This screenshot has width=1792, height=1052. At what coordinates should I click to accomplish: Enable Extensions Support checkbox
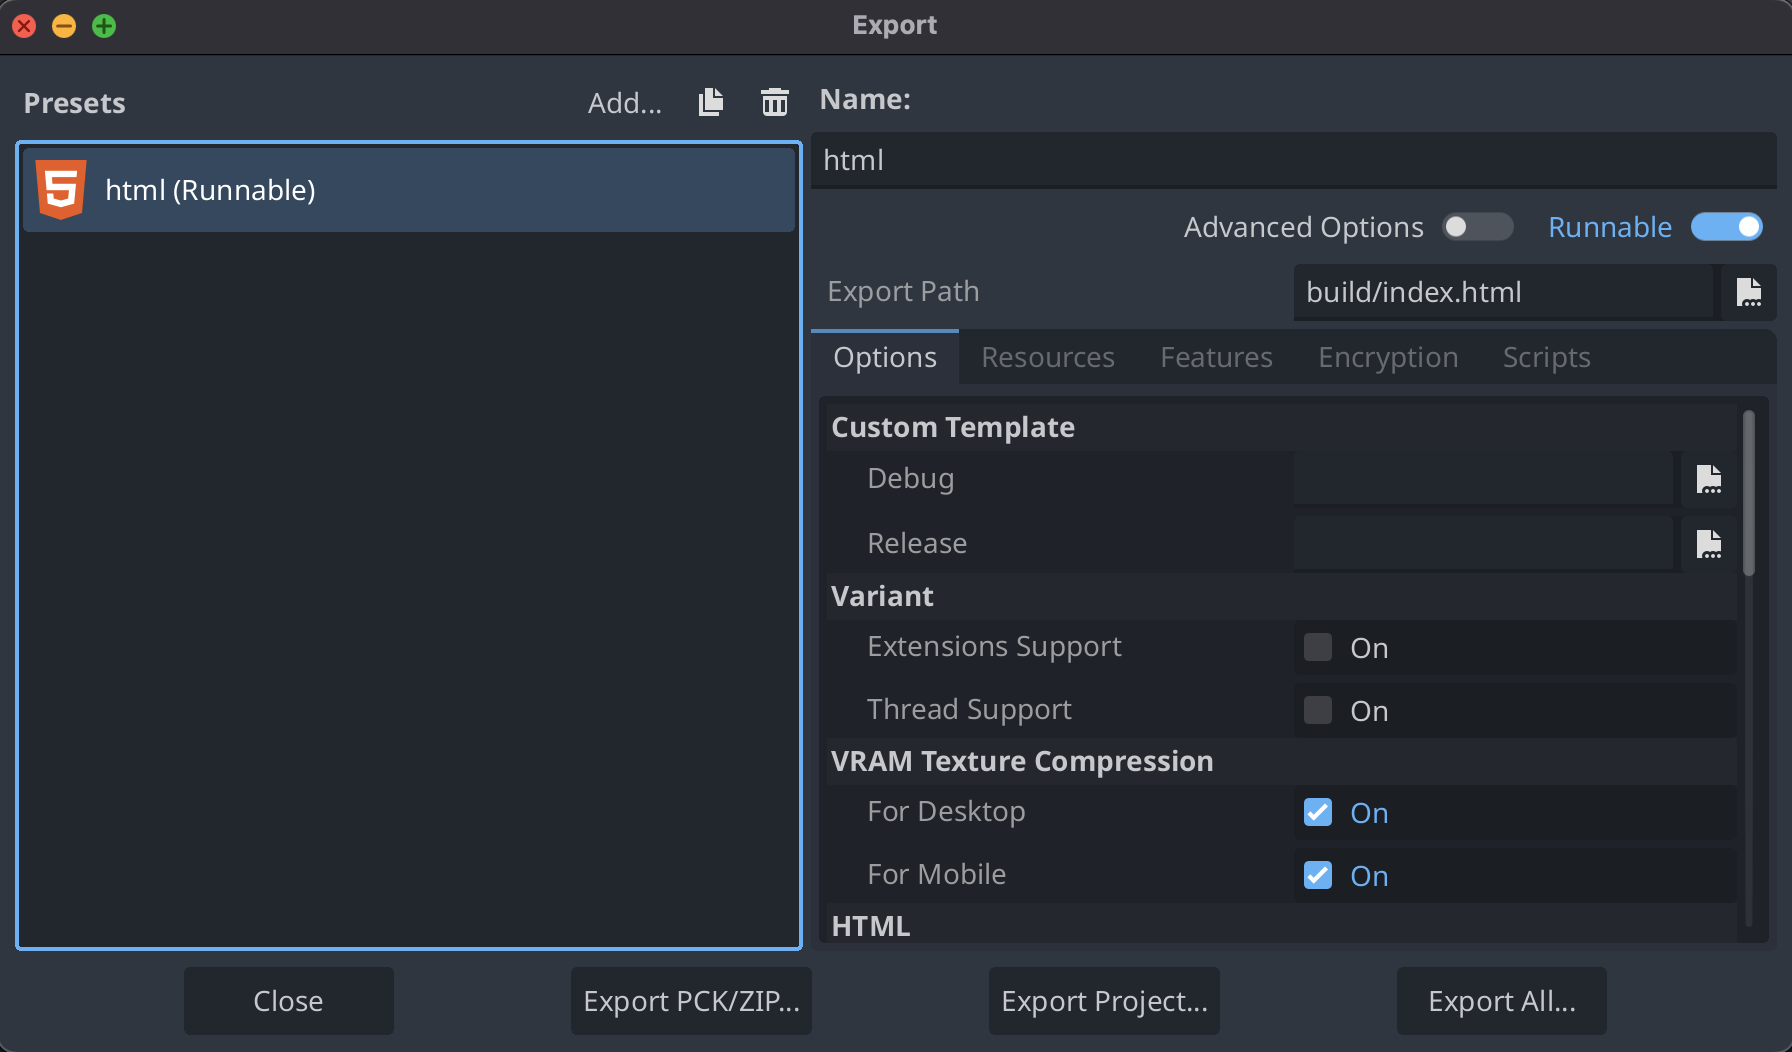point(1318,648)
